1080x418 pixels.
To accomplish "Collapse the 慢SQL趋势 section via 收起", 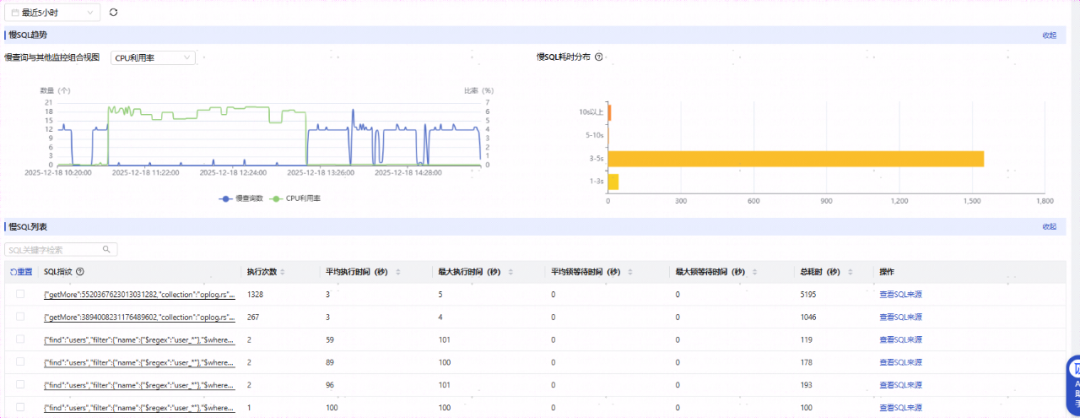I will [1049, 35].
